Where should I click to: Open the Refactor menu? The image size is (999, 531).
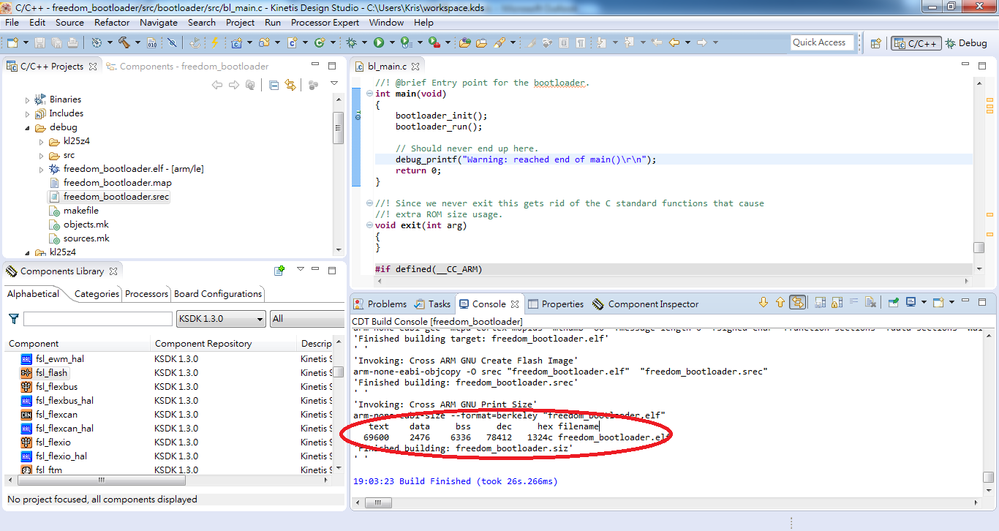coord(111,22)
